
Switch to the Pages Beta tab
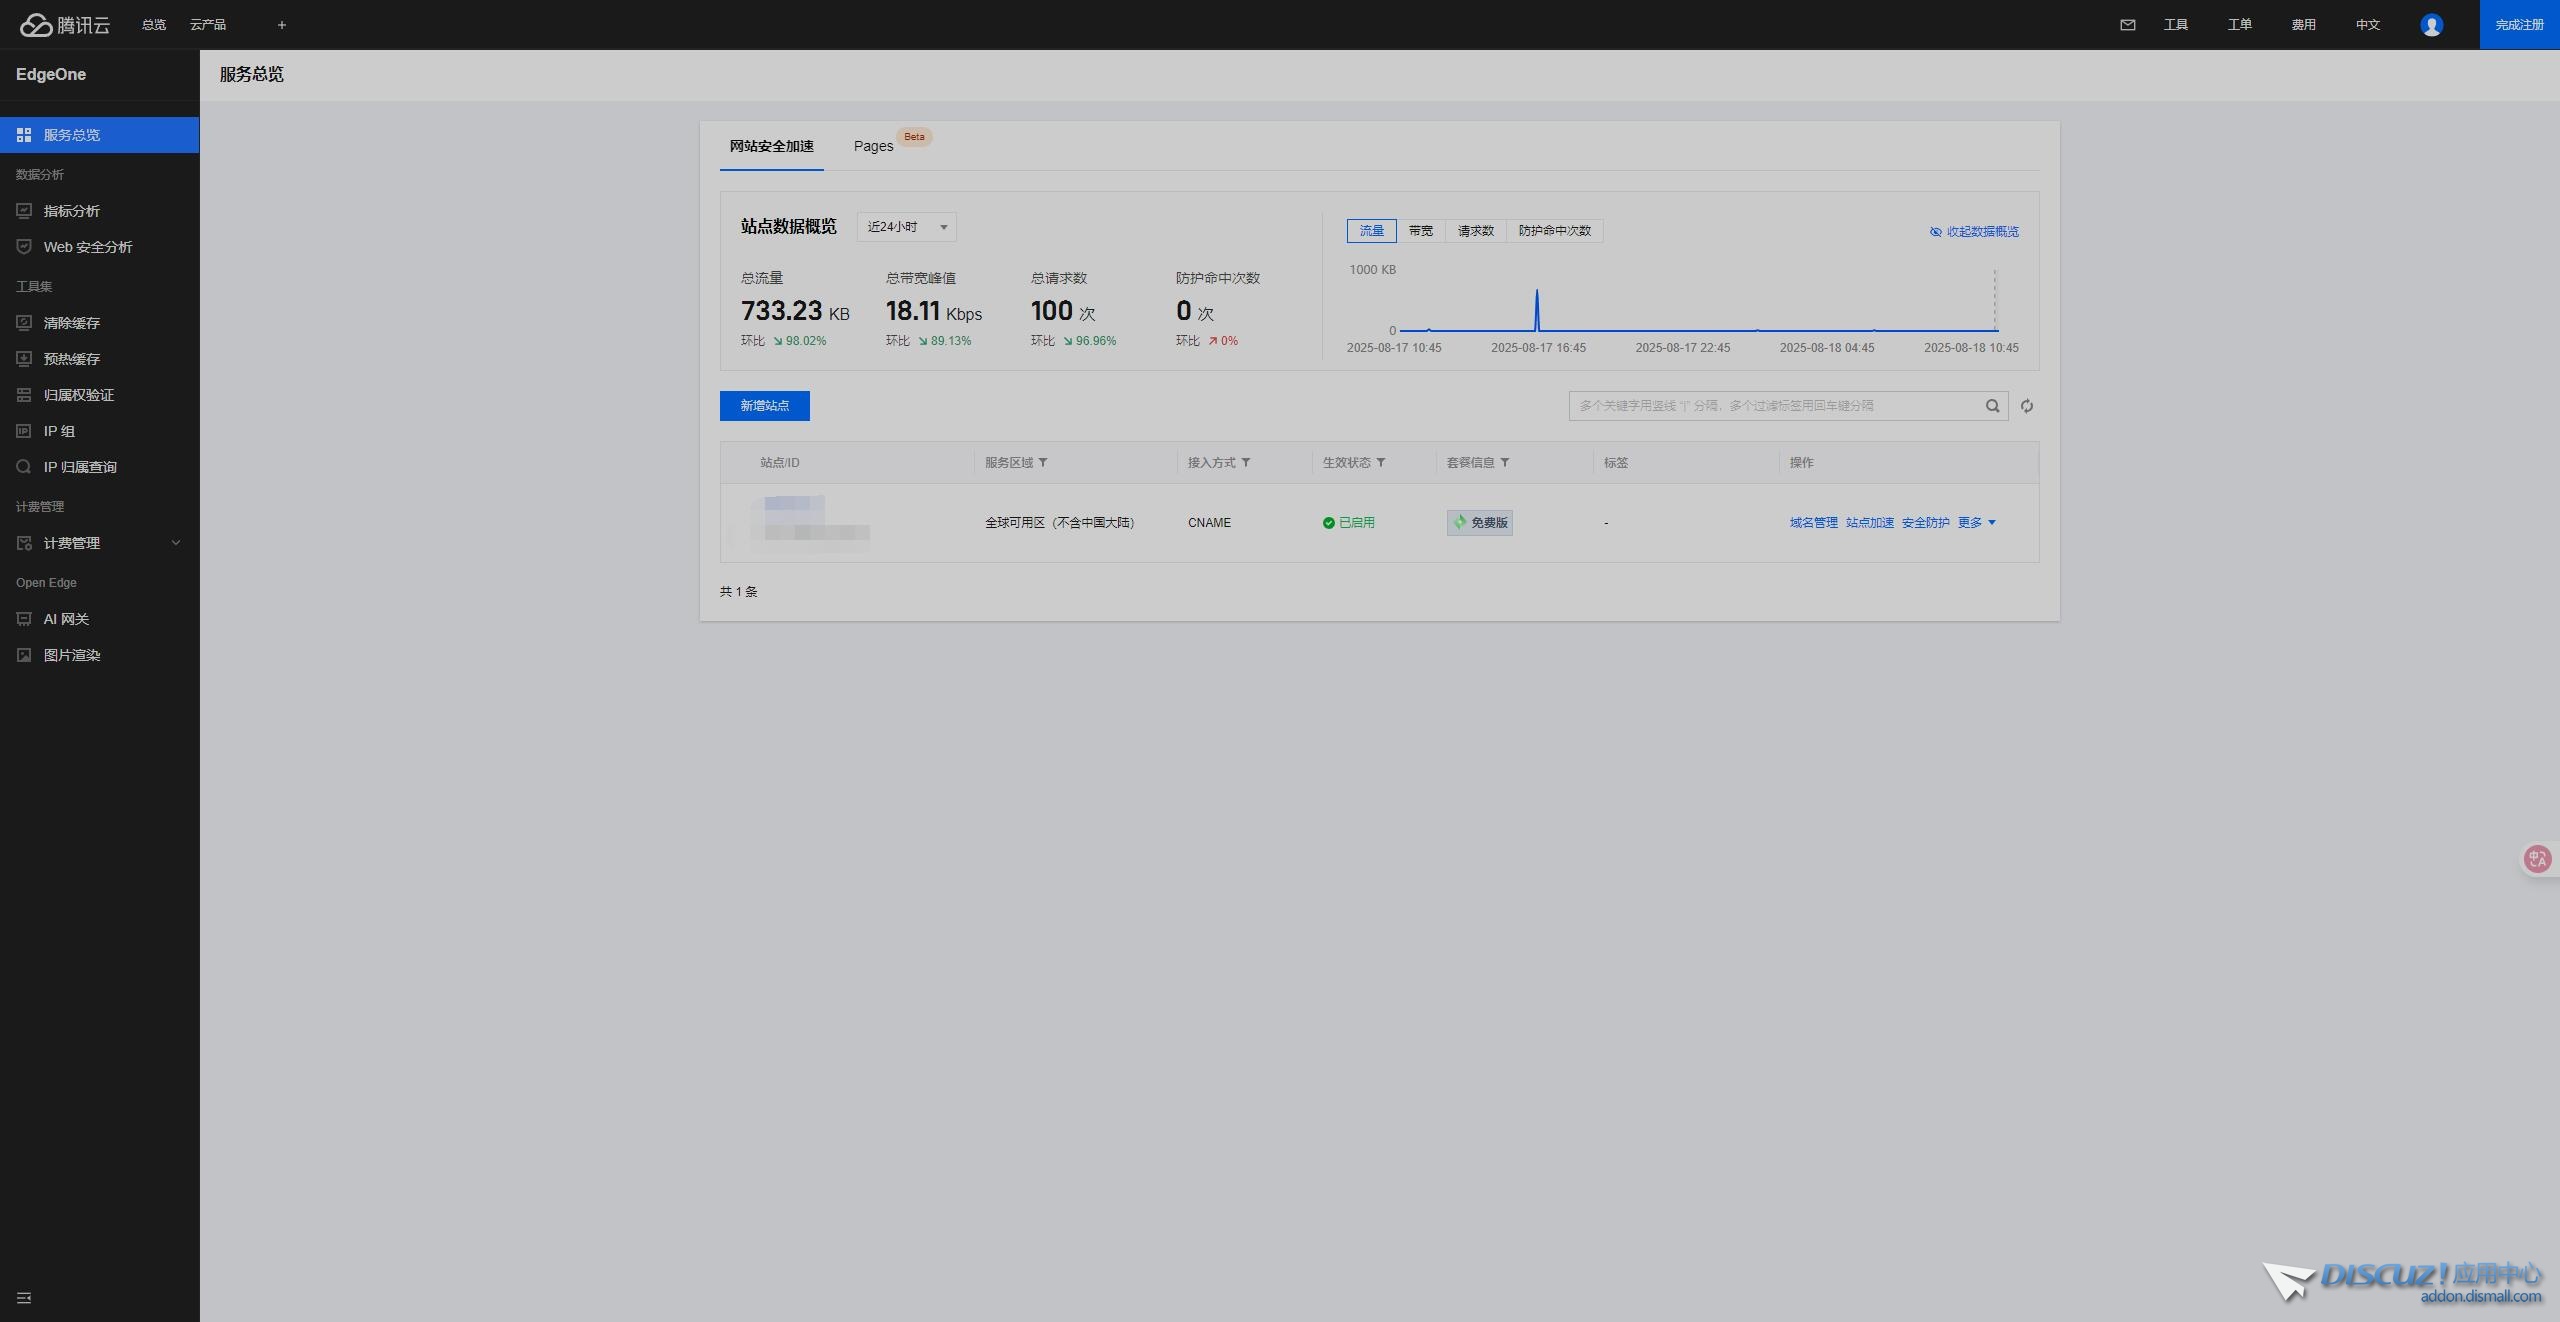click(873, 146)
